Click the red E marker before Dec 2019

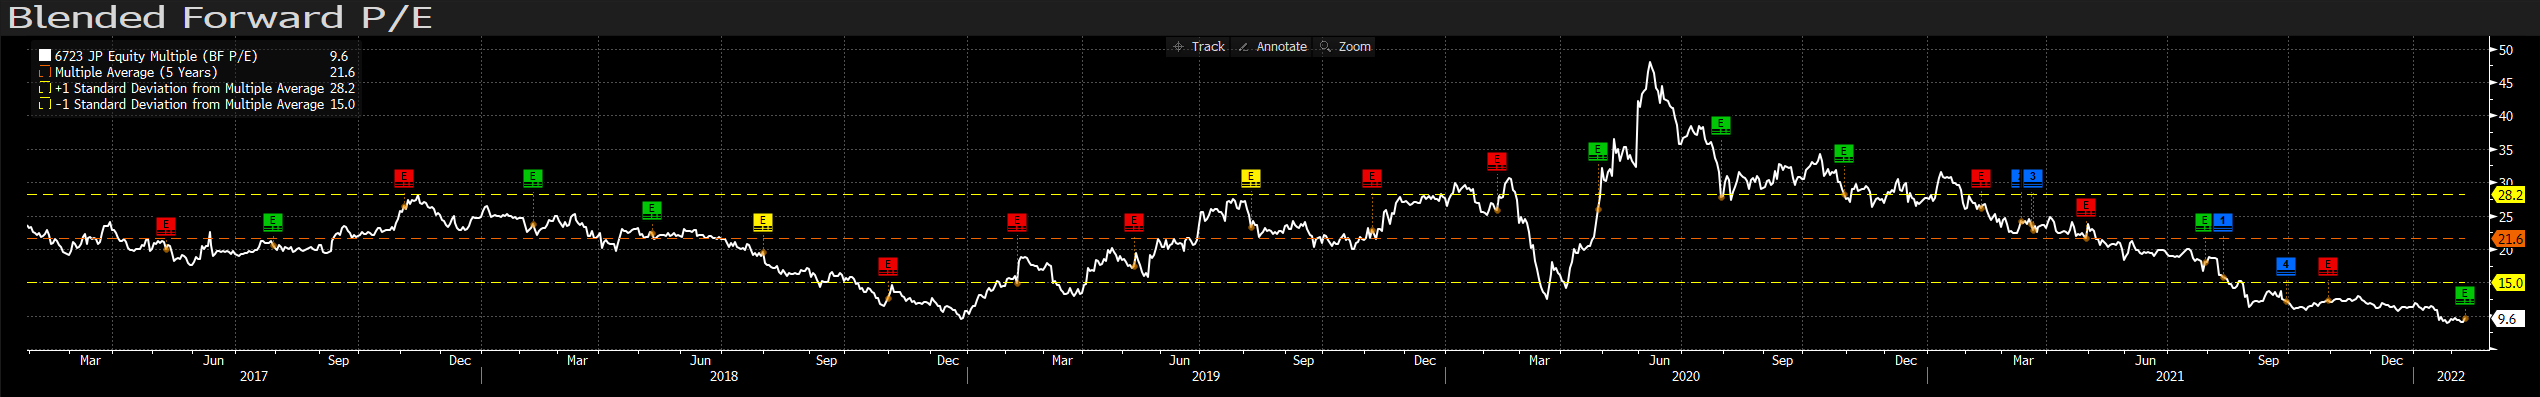pos(1372,178)
